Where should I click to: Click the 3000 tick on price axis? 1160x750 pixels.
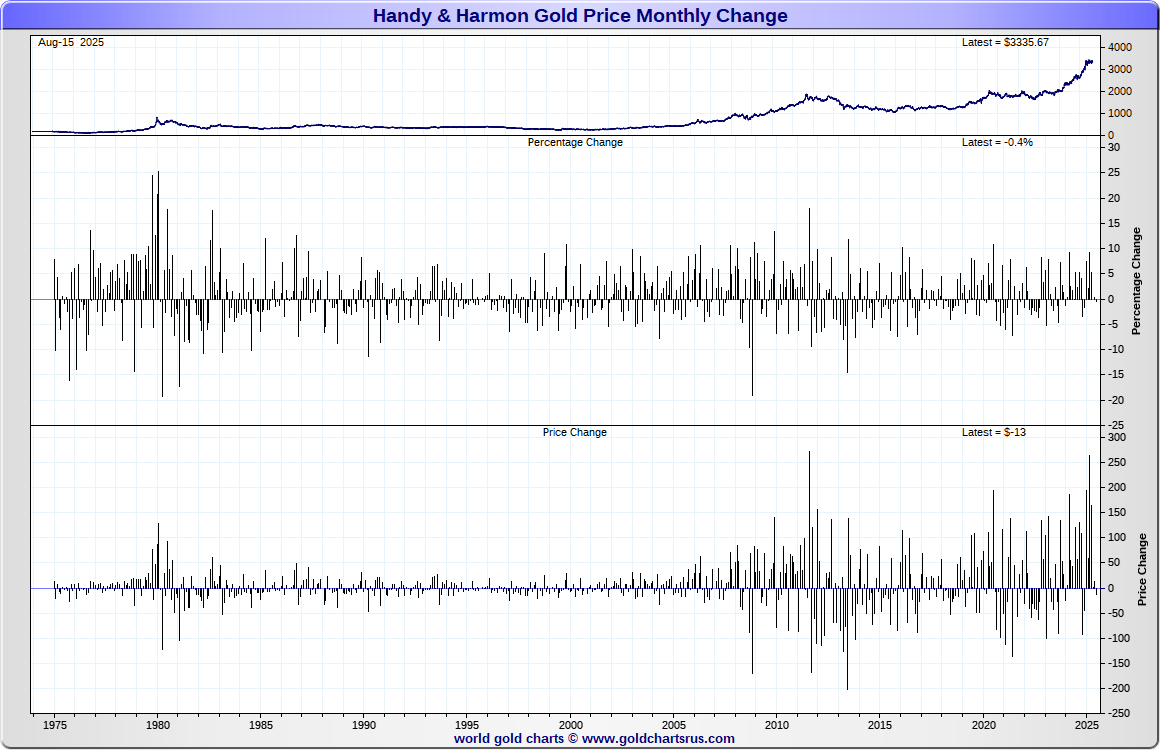(x=1119, y=70)
